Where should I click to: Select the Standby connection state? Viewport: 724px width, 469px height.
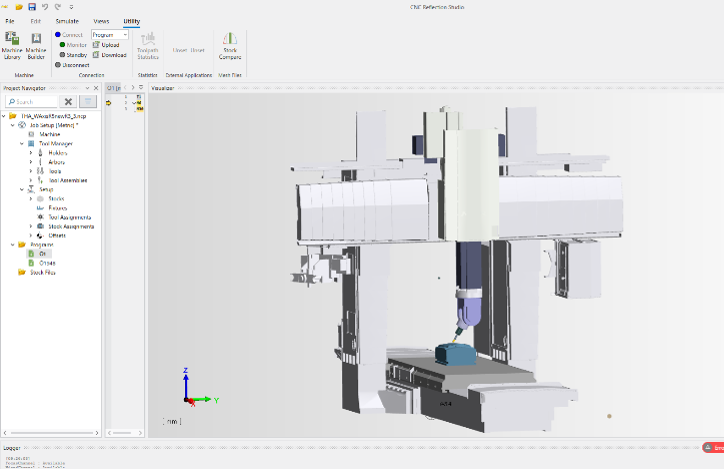coord(73,55)
